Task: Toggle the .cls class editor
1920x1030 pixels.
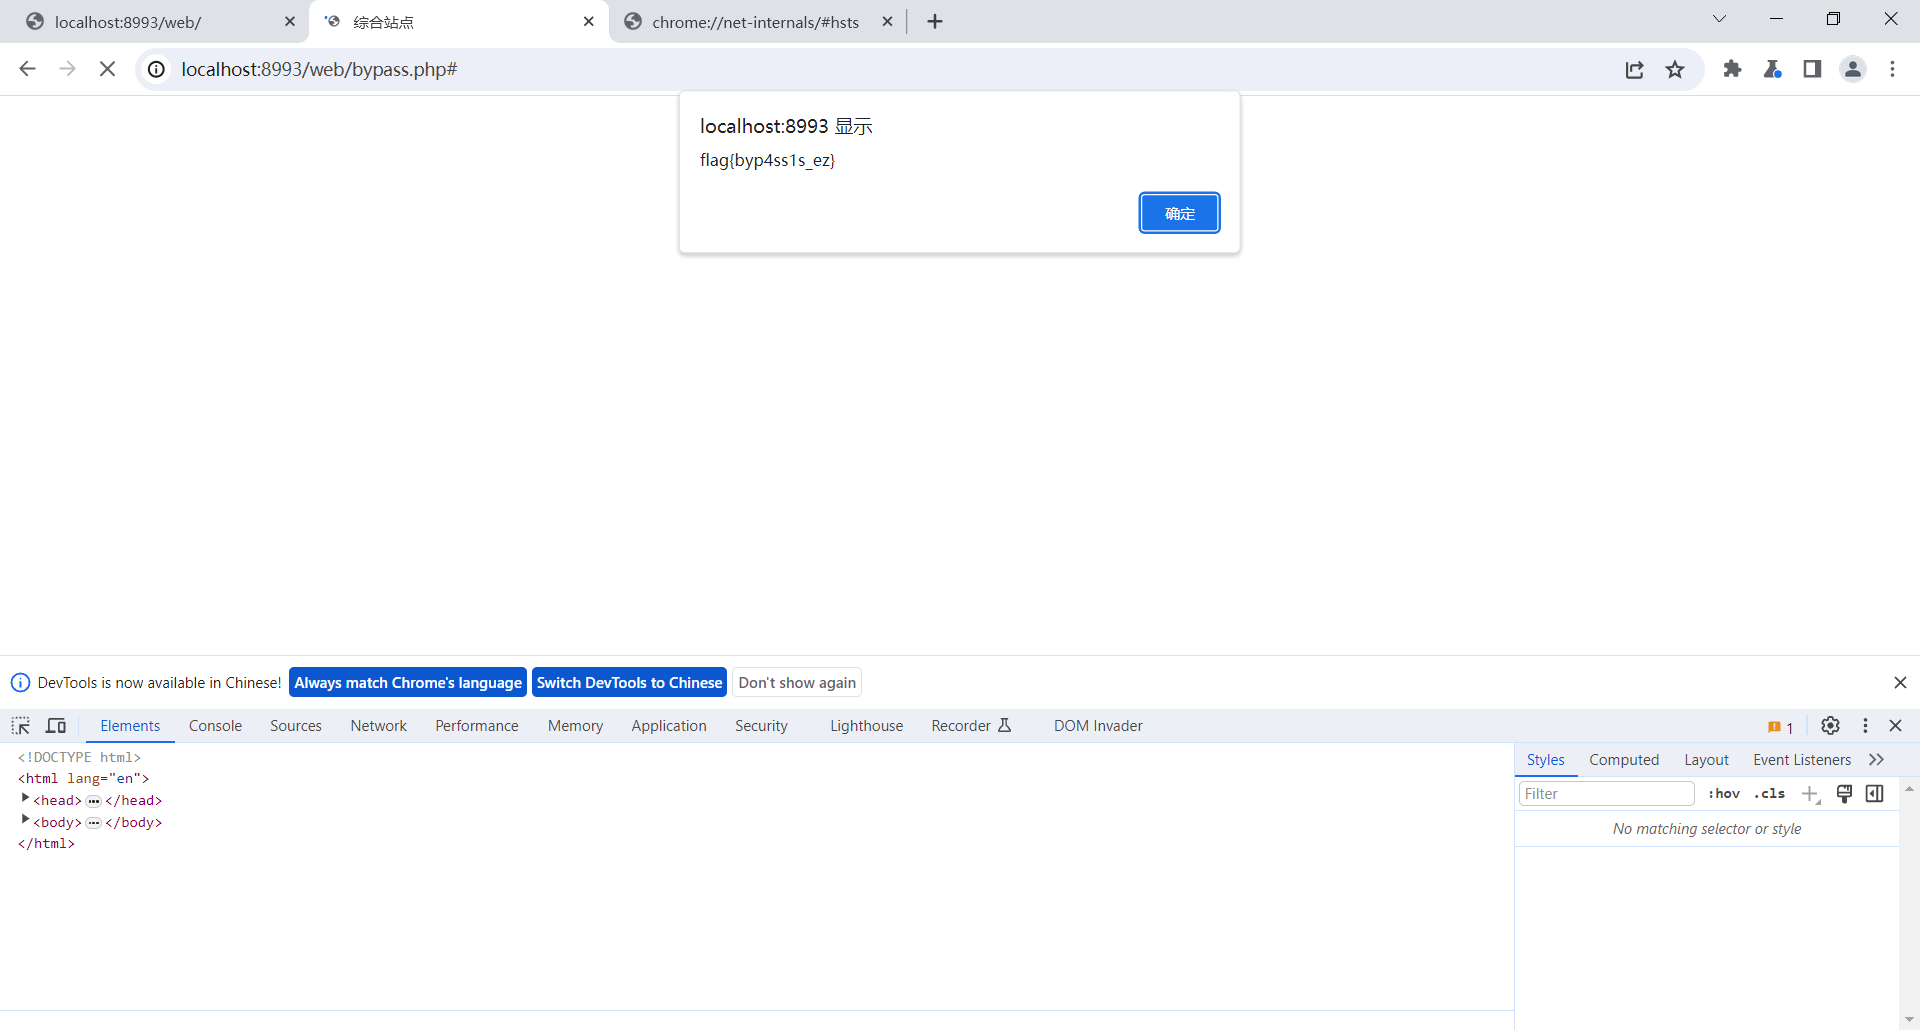Action: pyautogui.click(x=1769, y=794)
